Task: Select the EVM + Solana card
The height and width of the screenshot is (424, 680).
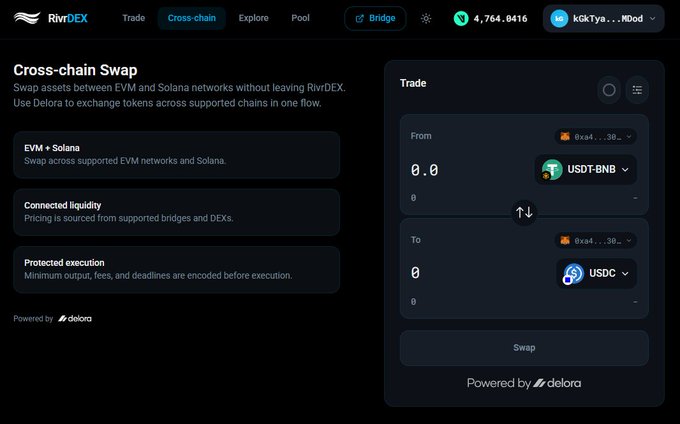Action: (x=177, y=155)
